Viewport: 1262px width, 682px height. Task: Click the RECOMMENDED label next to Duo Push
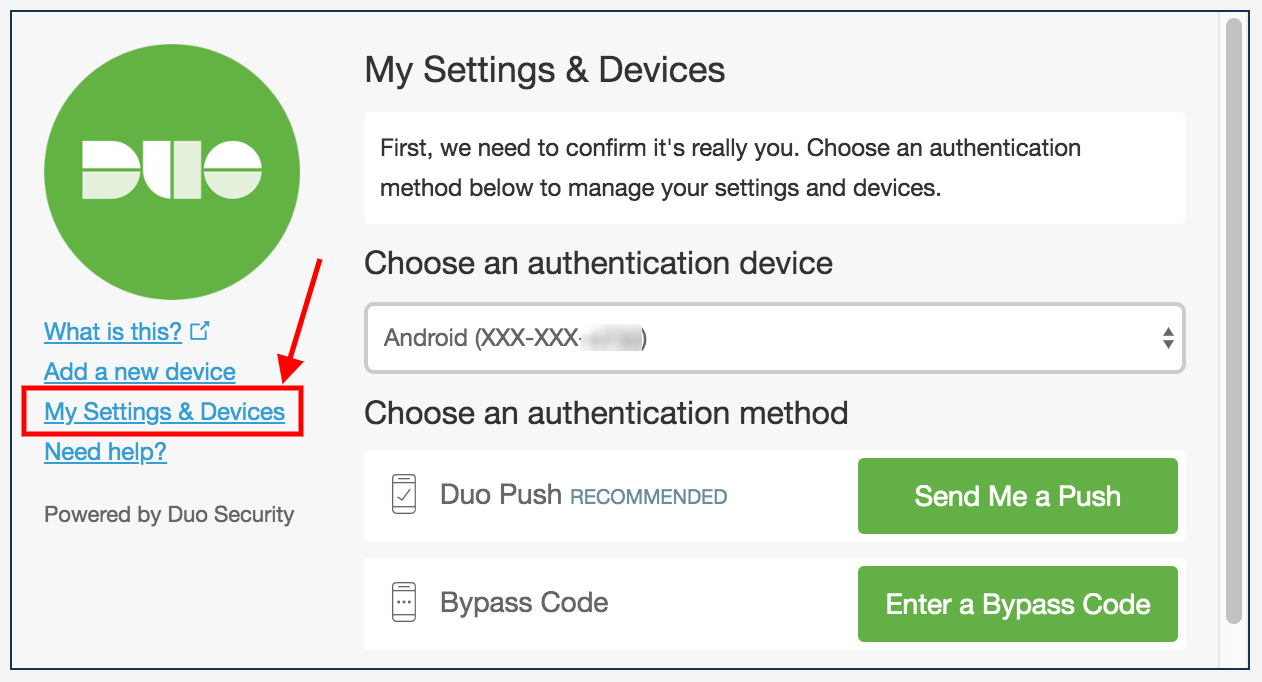pyautogui.click(x=649, y=496)
